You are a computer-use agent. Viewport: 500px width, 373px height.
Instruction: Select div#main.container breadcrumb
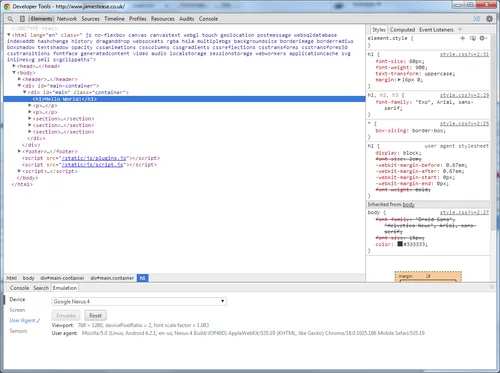pos(112,278)
